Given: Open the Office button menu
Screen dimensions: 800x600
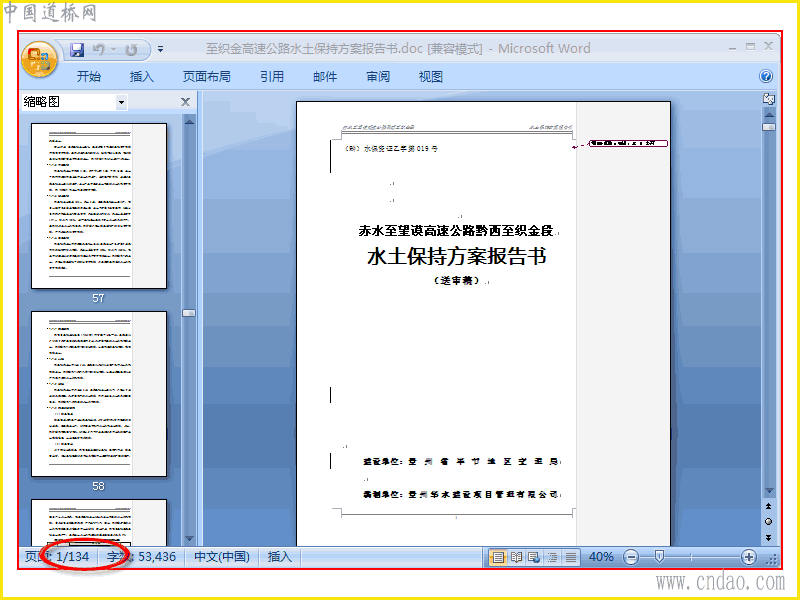Looking at the screenshot, I should click(39, 59).
